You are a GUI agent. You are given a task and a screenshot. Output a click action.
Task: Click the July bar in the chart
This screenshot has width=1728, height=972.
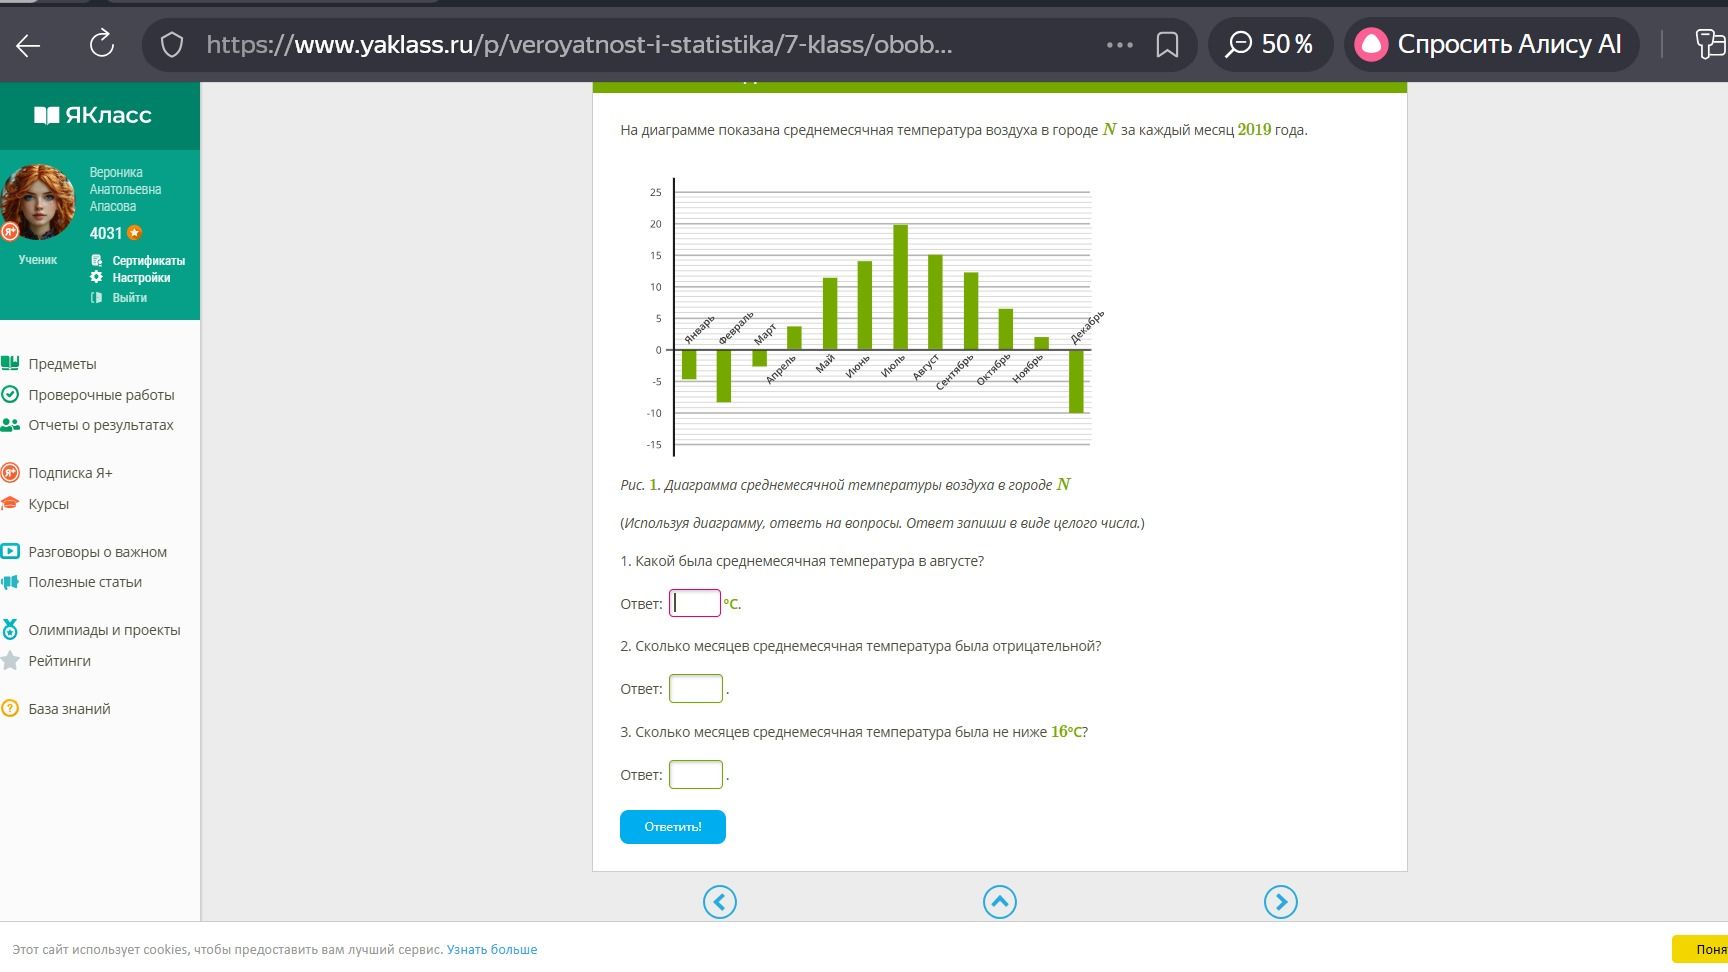[x=900, y=287]
